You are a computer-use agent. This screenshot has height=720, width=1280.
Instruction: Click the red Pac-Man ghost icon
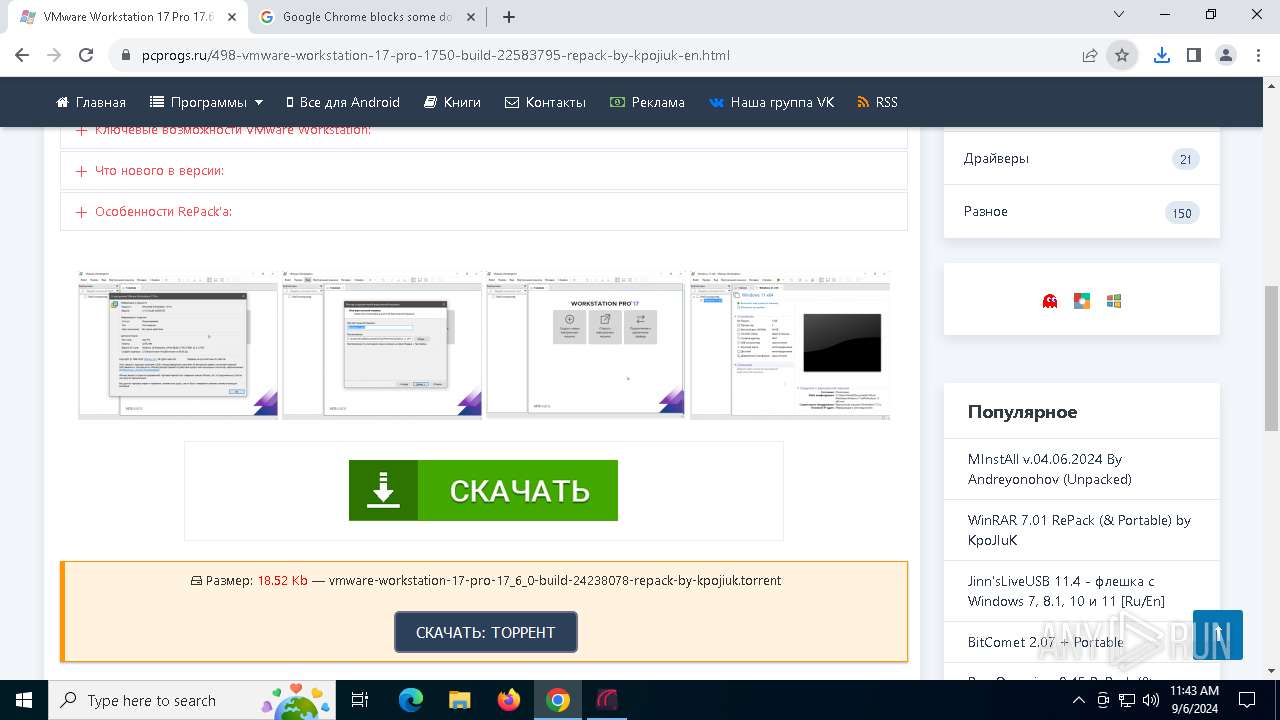pyautogui.click(x=1050, y=300)
